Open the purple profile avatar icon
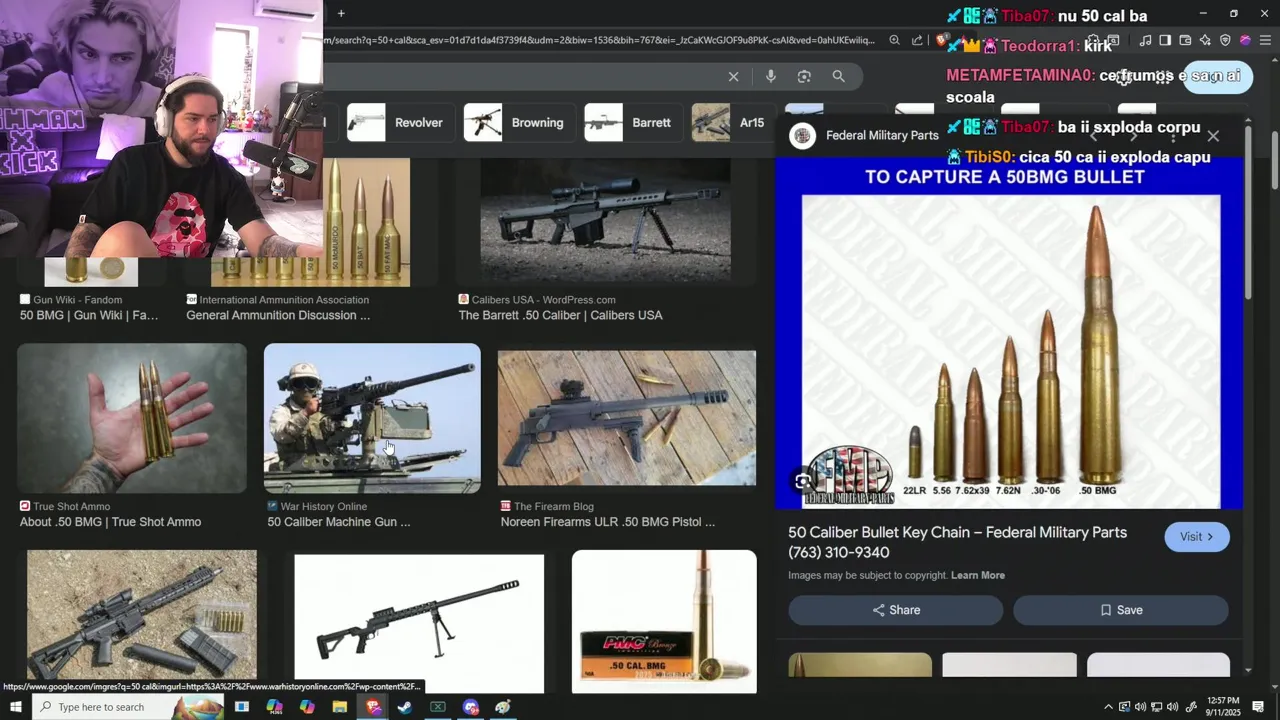Viewport: 1280px width, 720px height. [x=1245, y=40]
